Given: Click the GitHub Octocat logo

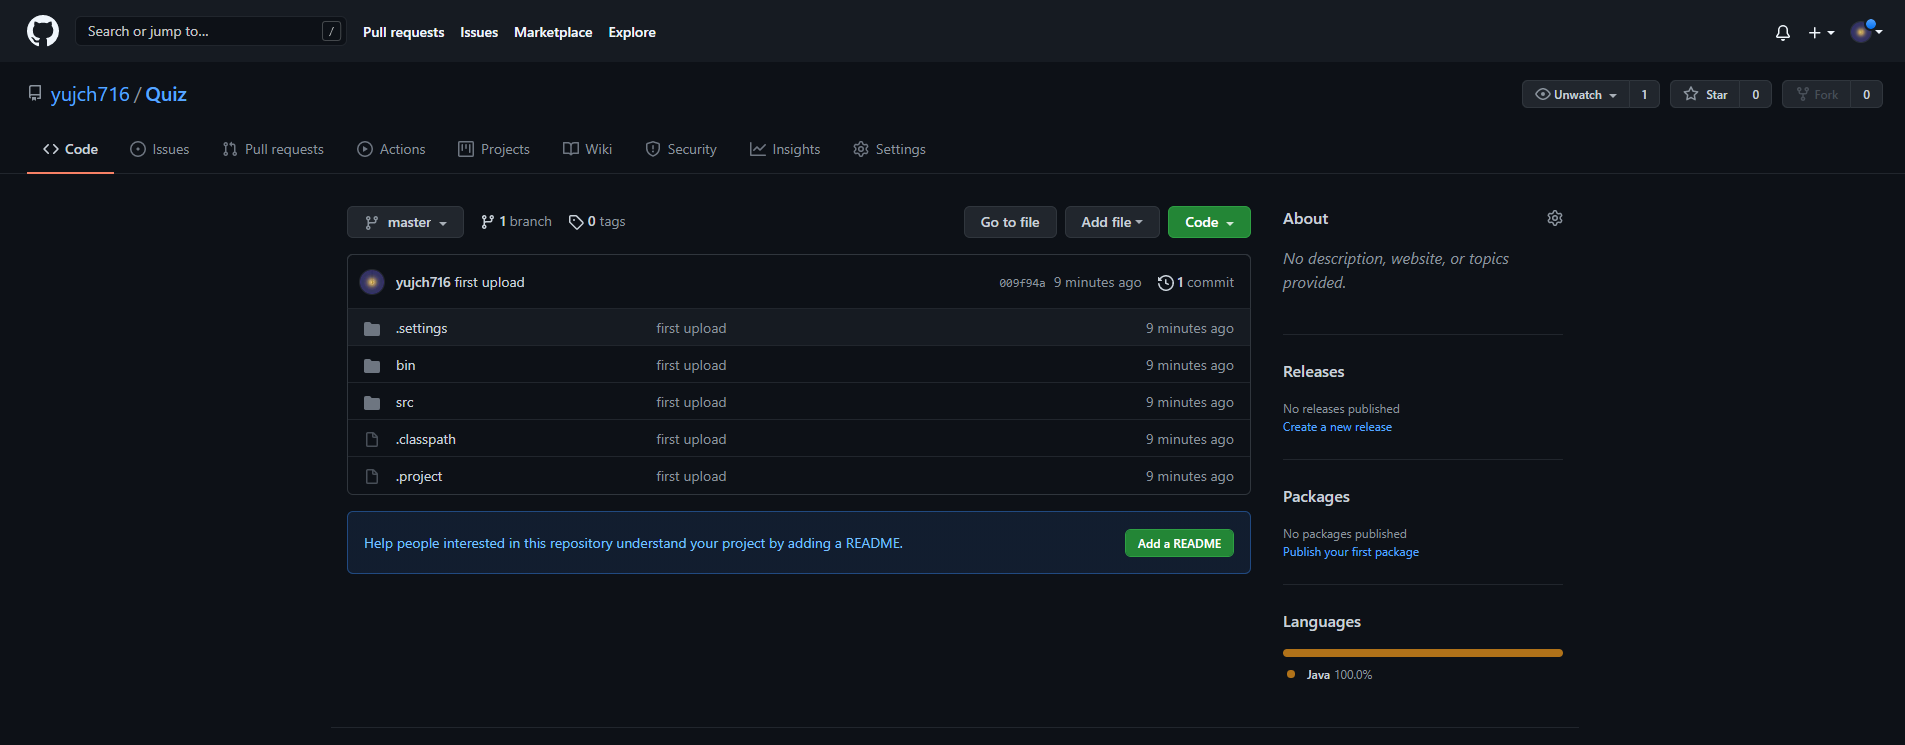Looking at the screenshot, I should click(x=43, y=31).
